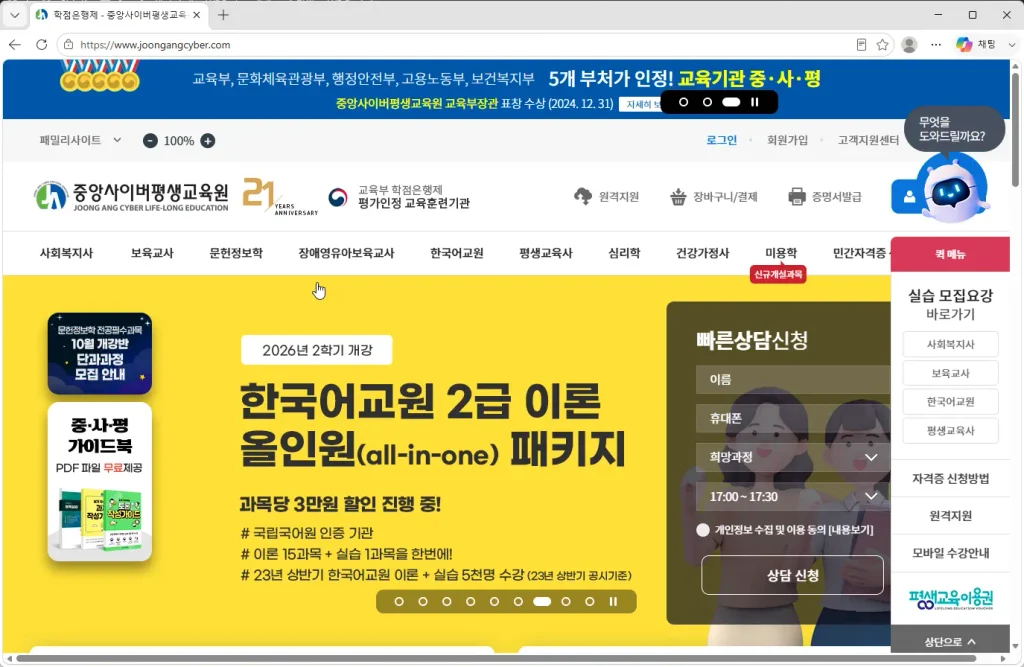Click the 자세히 보기 top banner button
This screenshot has width=1024, height=667.
pos(640,105)
